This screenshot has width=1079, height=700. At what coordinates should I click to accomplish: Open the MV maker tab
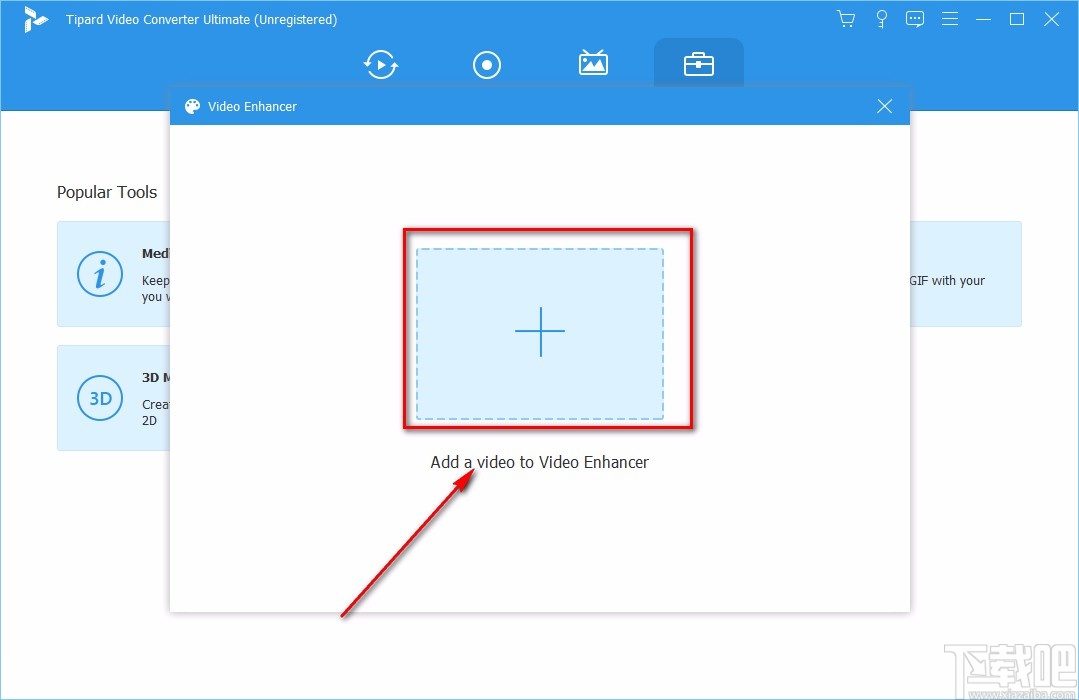point(592,63)
